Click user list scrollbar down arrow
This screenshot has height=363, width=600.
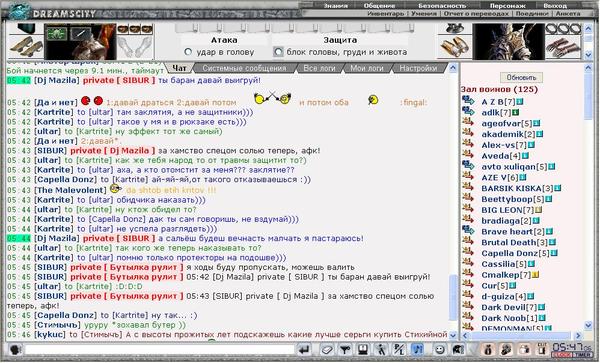pyautogui.click(x=589, y=325)
